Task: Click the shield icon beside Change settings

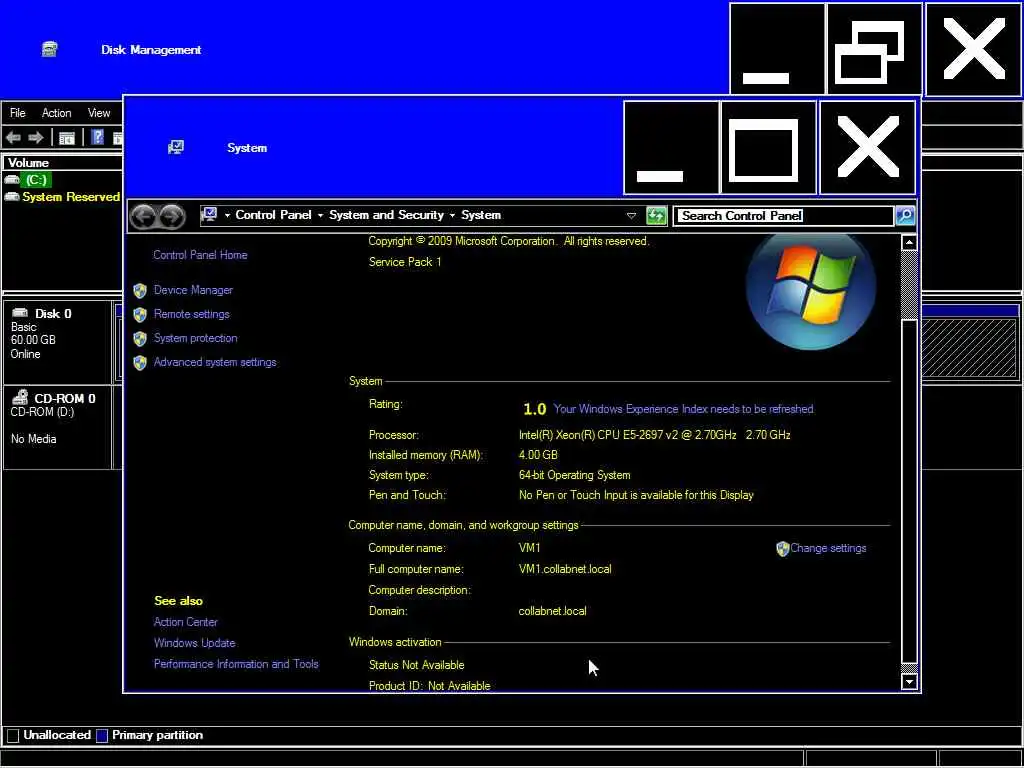Action: (x=782, y=549)
